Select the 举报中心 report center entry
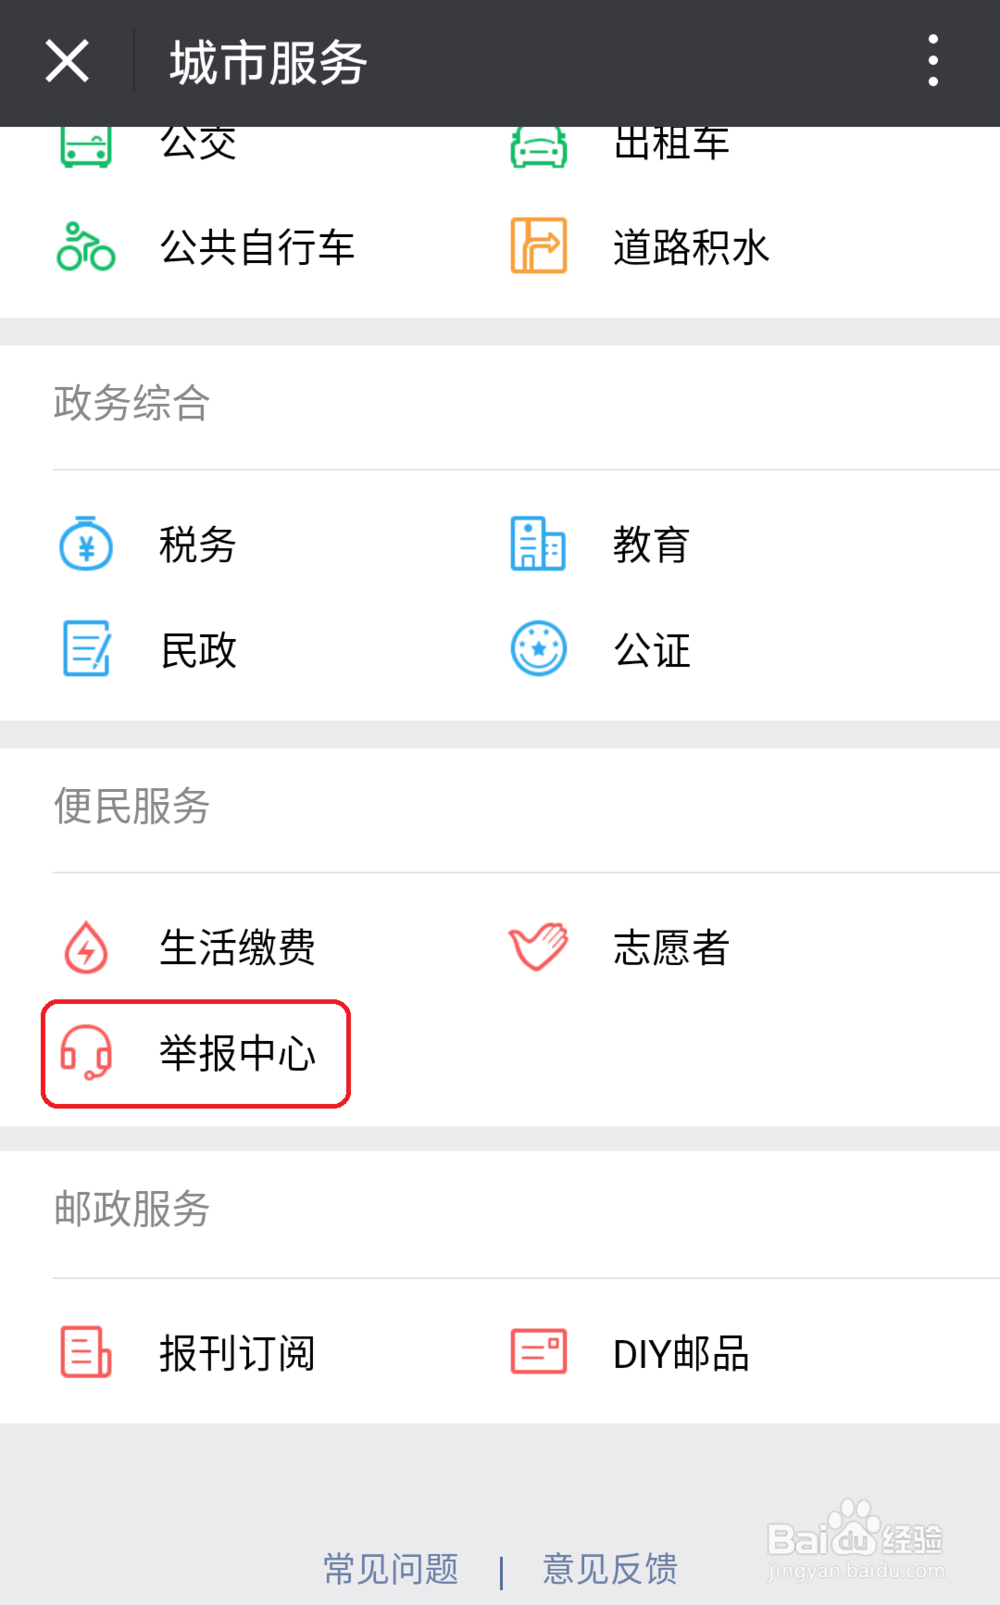 237,1054
